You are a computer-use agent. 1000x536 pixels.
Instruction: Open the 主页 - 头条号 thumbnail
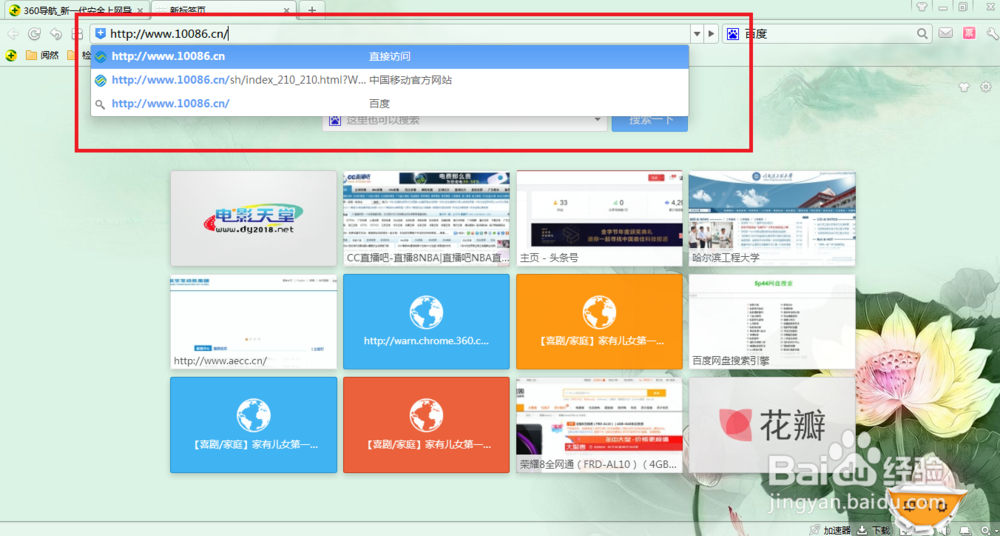point(599,218)
